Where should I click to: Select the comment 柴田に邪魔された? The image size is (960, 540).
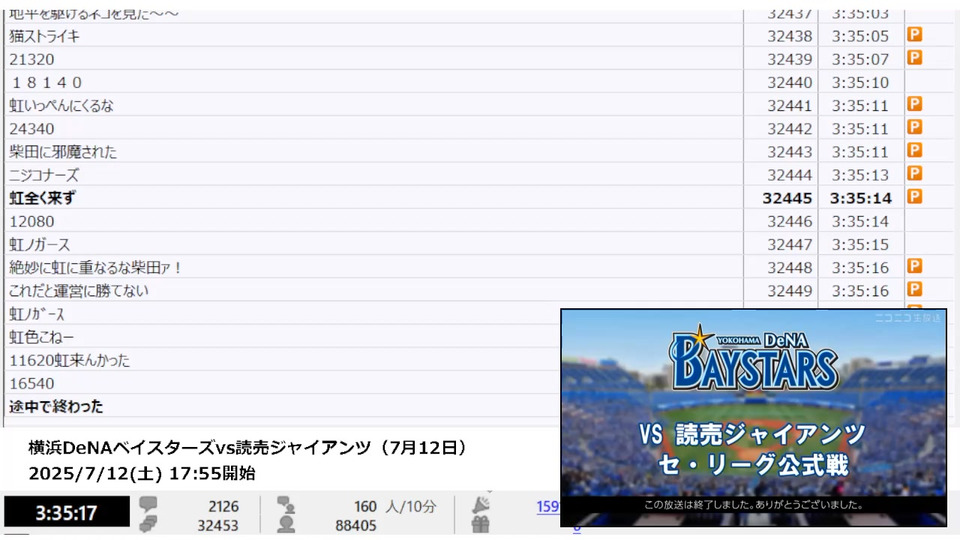(x=62, y=152)
